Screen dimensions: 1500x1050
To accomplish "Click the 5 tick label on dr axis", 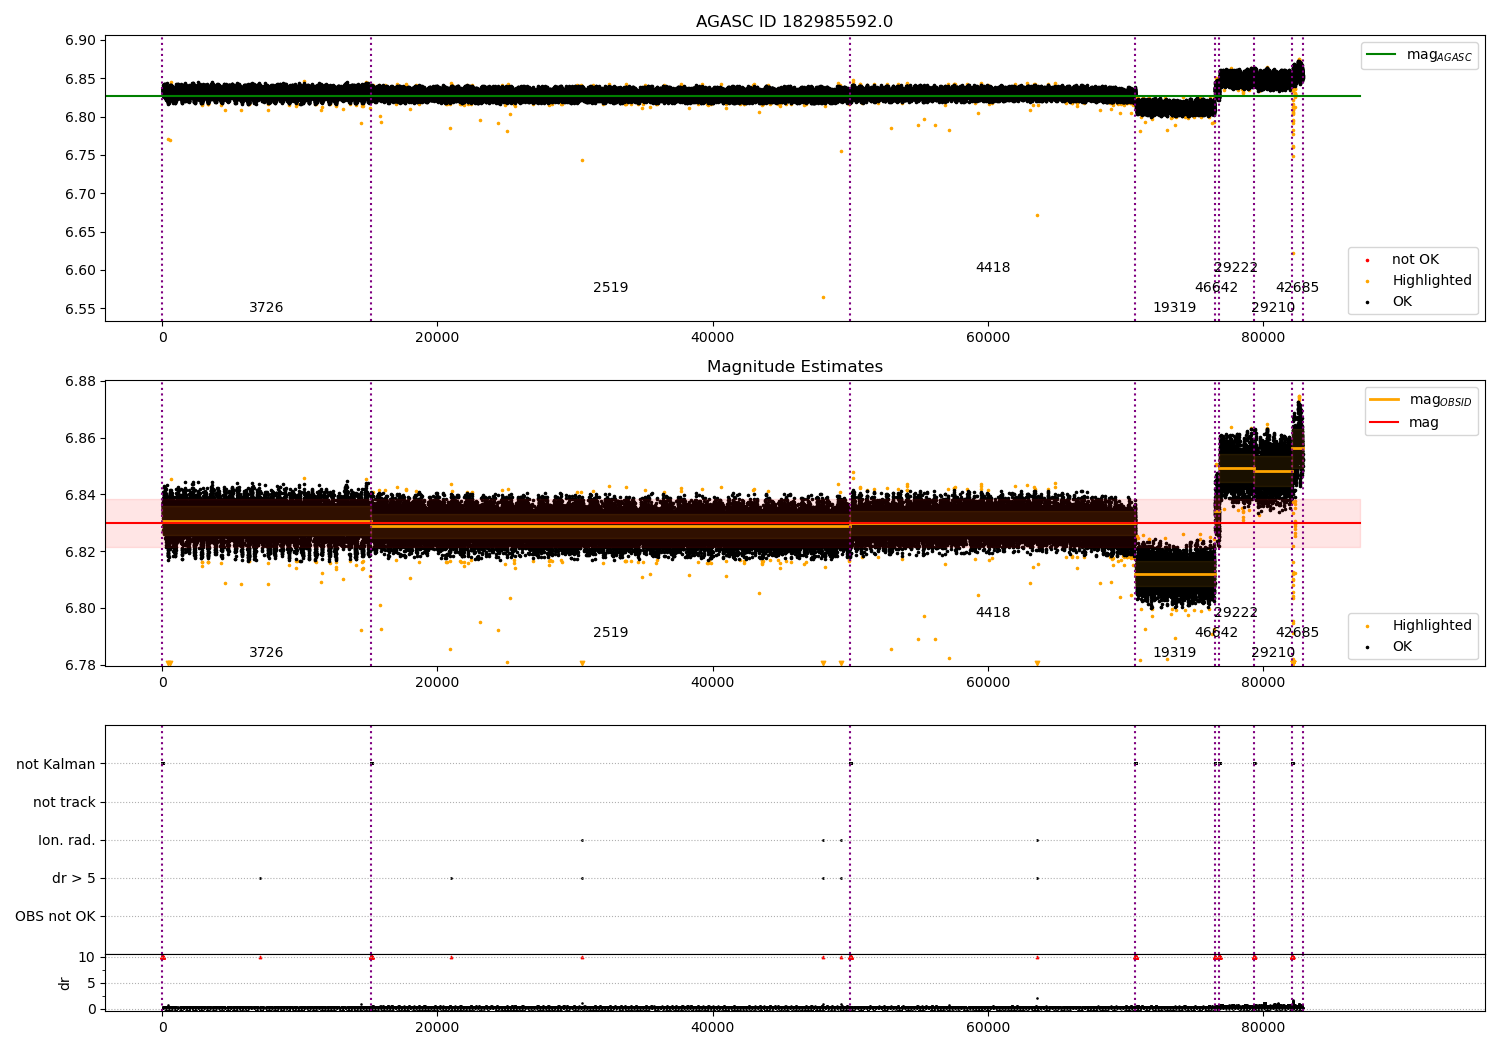I will pyautogui.click(x=92, y=983).
